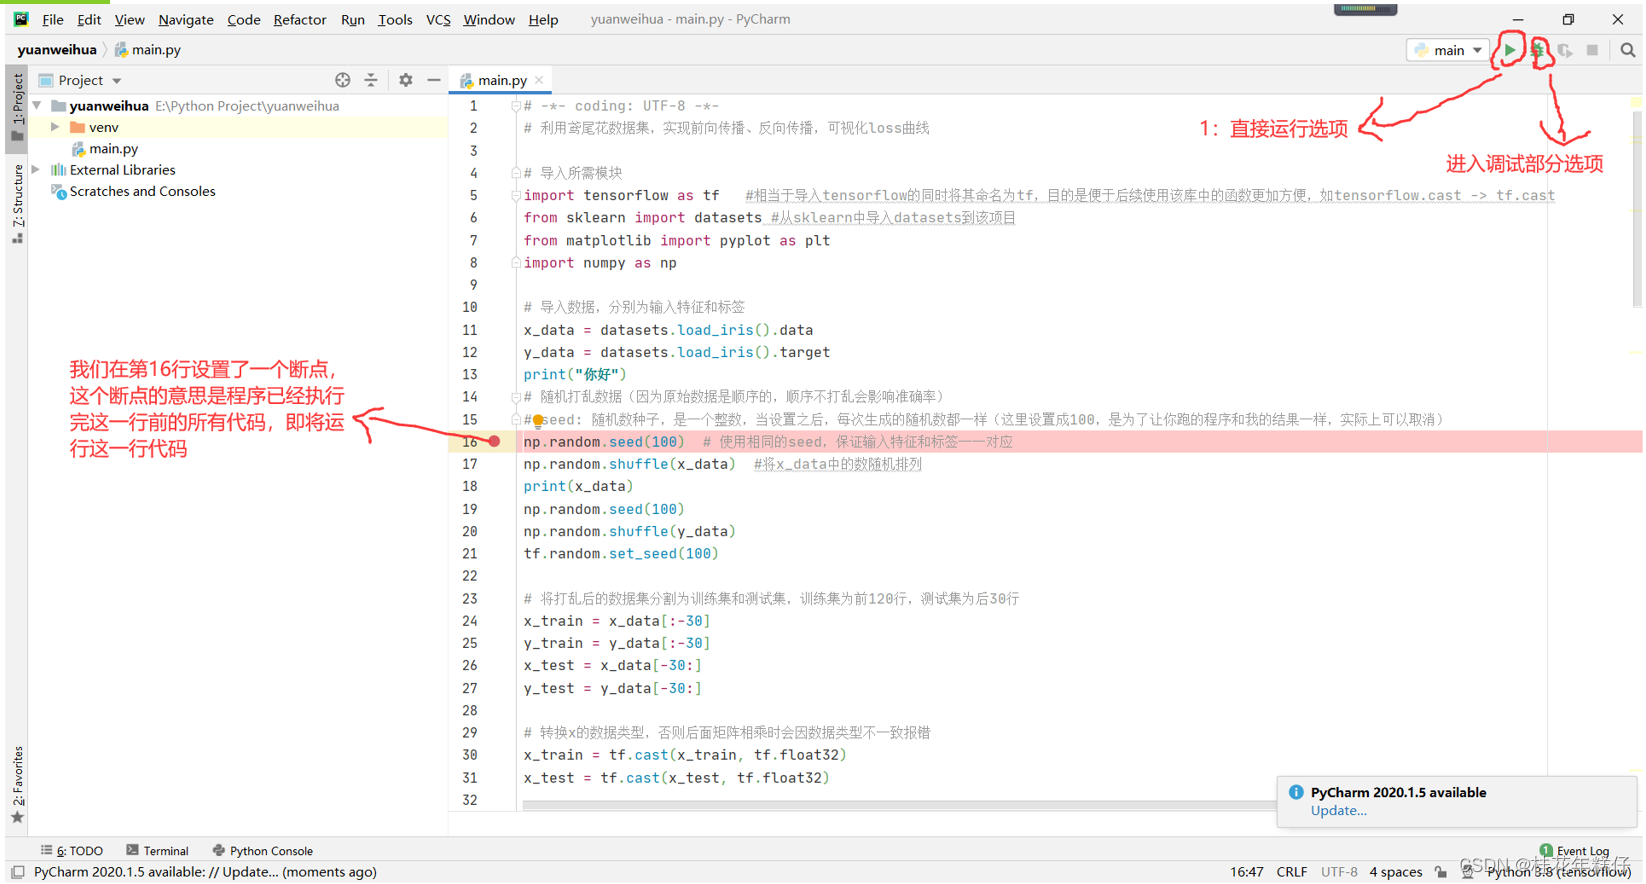Expand the venv folder

55,127
